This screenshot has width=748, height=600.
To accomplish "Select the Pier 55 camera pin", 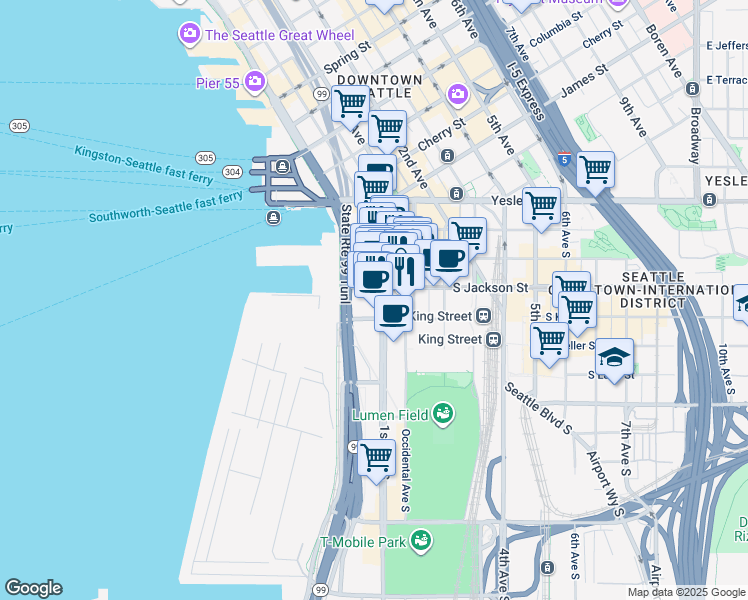I will tap(255, 82).
